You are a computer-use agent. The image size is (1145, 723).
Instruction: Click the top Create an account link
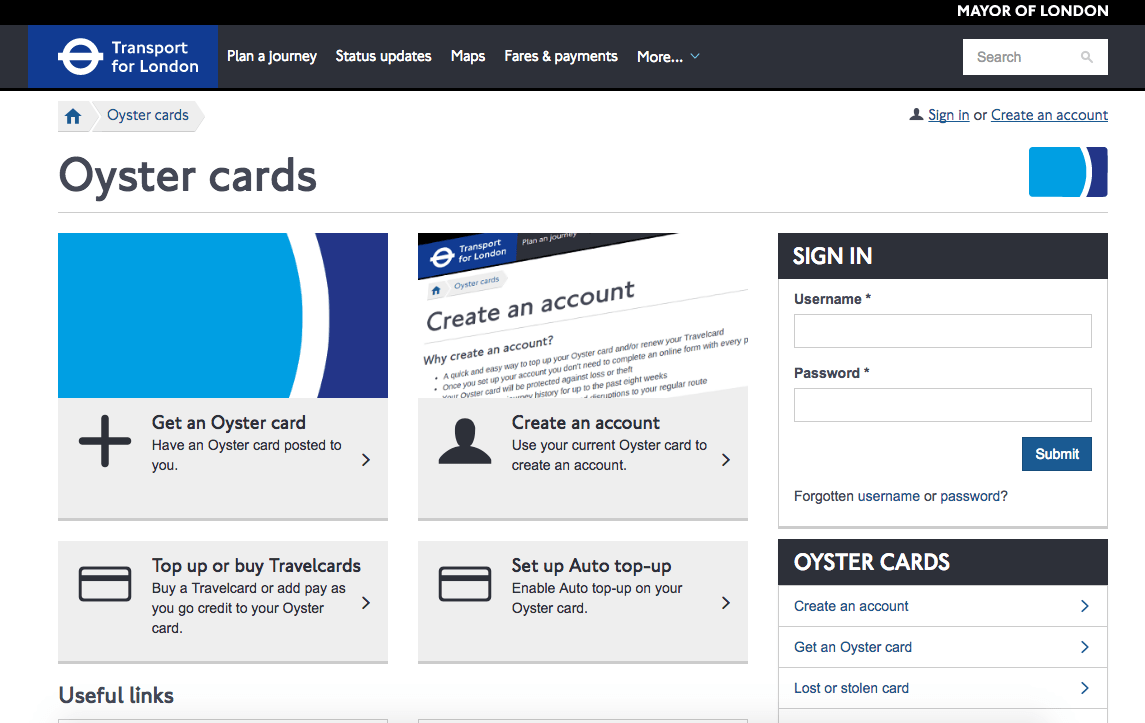point(1049,115)
